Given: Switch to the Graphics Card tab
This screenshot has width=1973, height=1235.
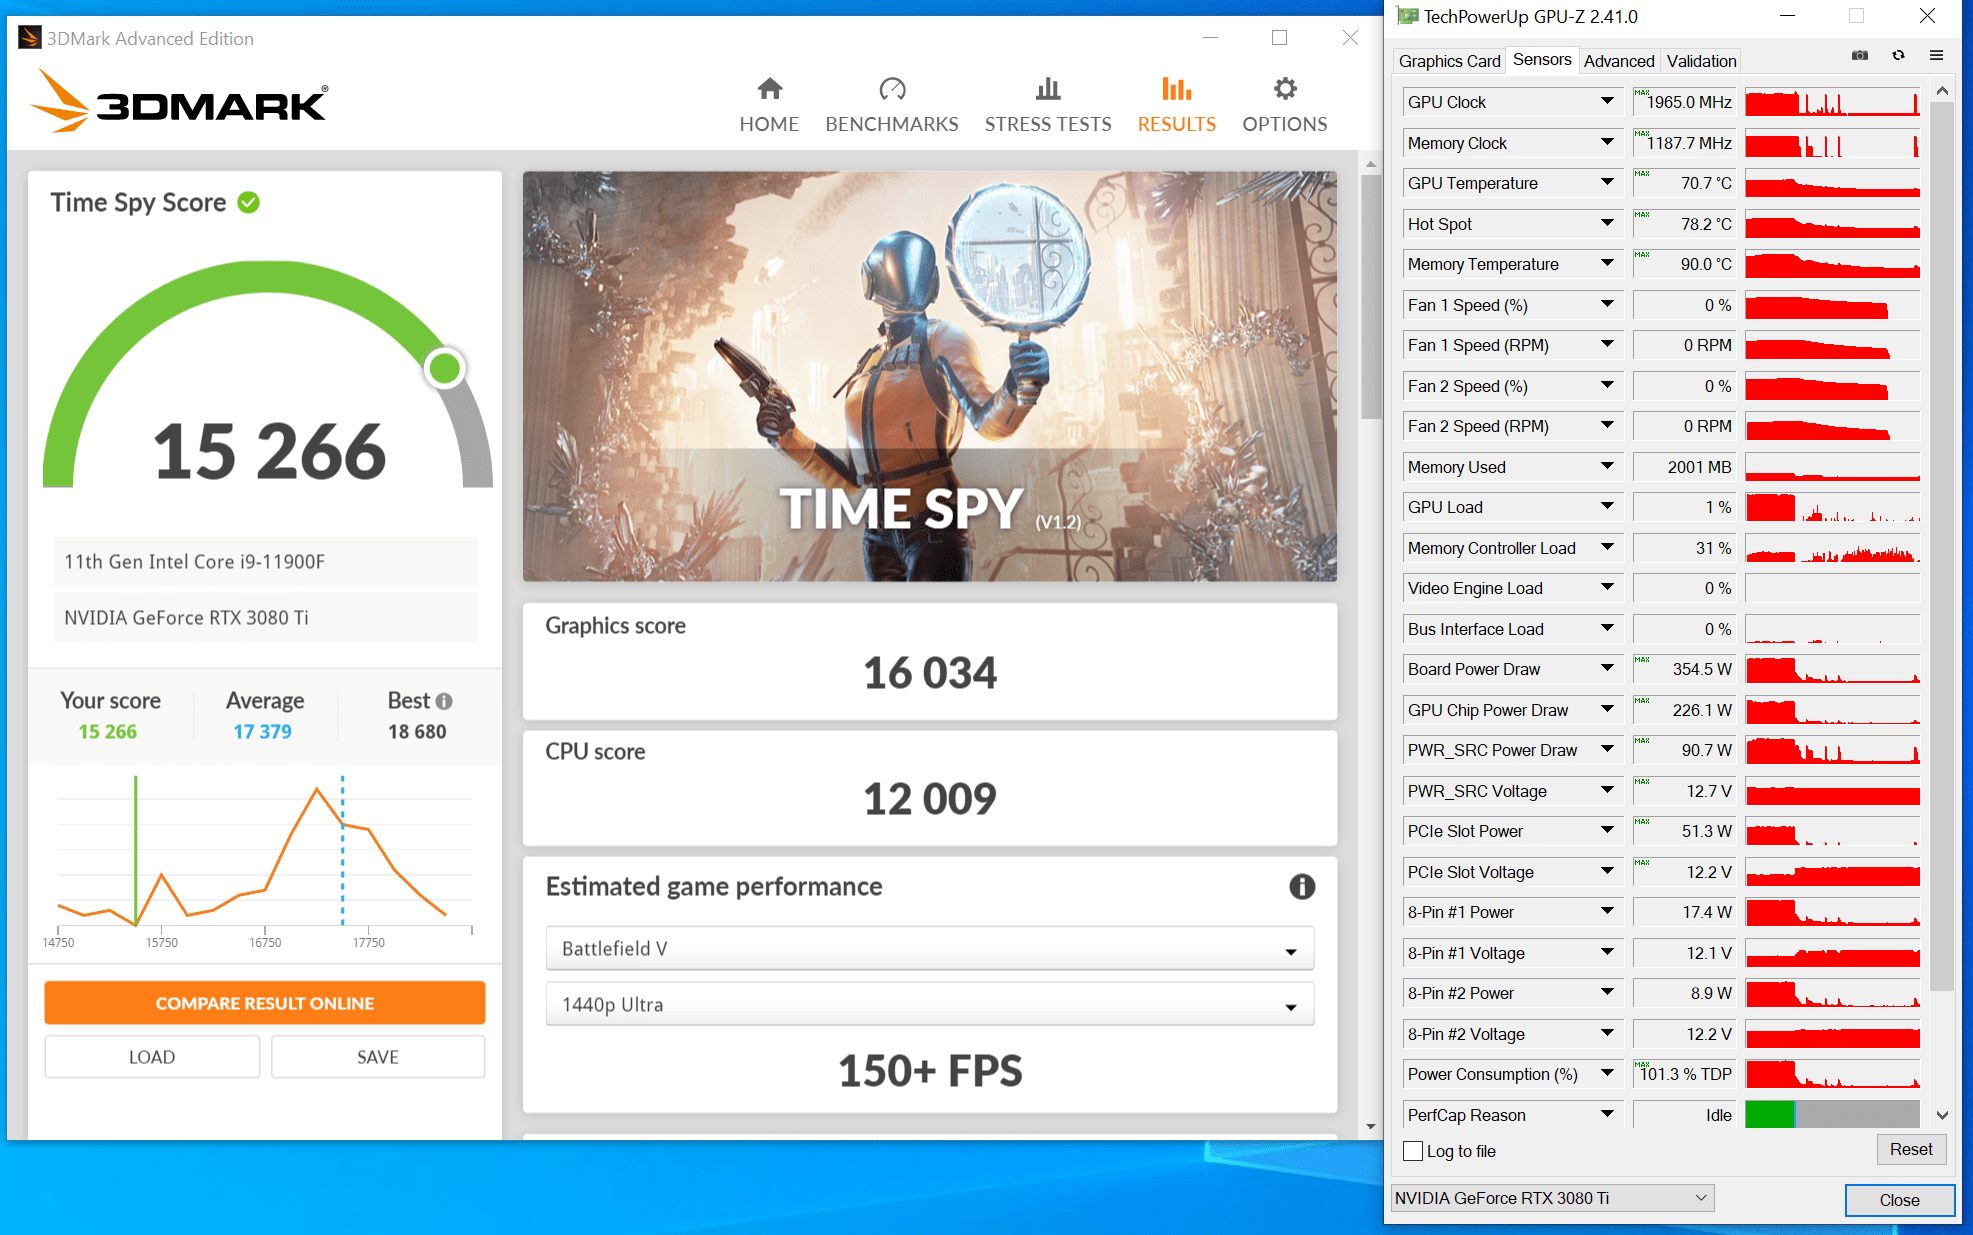Looking at the screenshot, I should pos(1449,61).
